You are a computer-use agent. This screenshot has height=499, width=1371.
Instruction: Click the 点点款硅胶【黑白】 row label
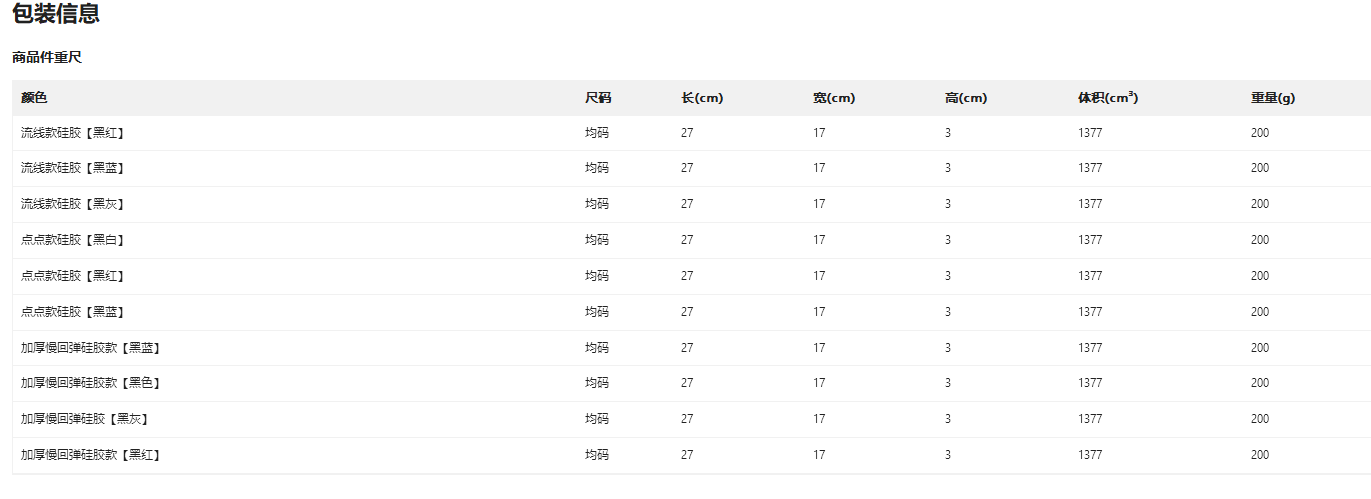(72, 240)
